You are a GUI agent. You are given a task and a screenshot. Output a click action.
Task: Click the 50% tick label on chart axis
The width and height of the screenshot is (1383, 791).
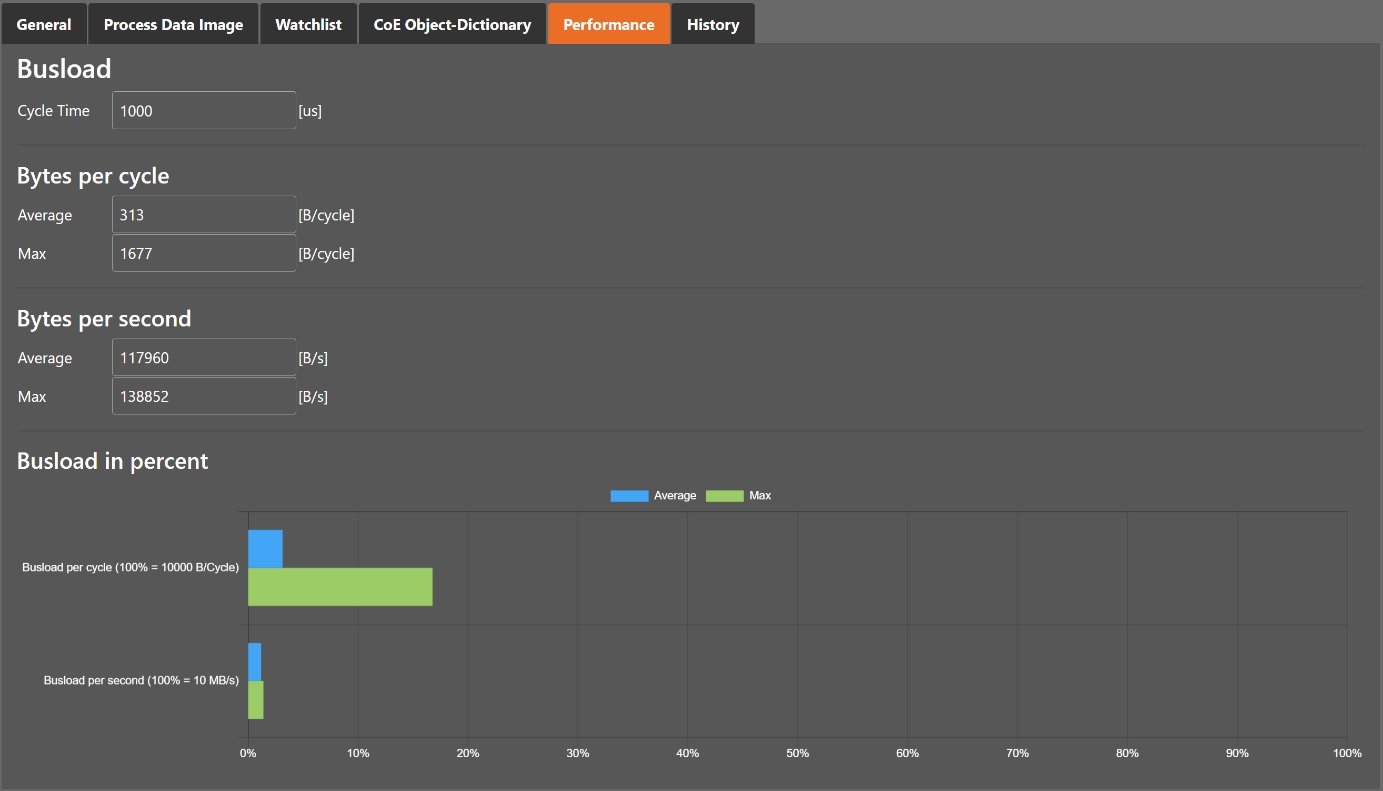(x=797, y=753)
